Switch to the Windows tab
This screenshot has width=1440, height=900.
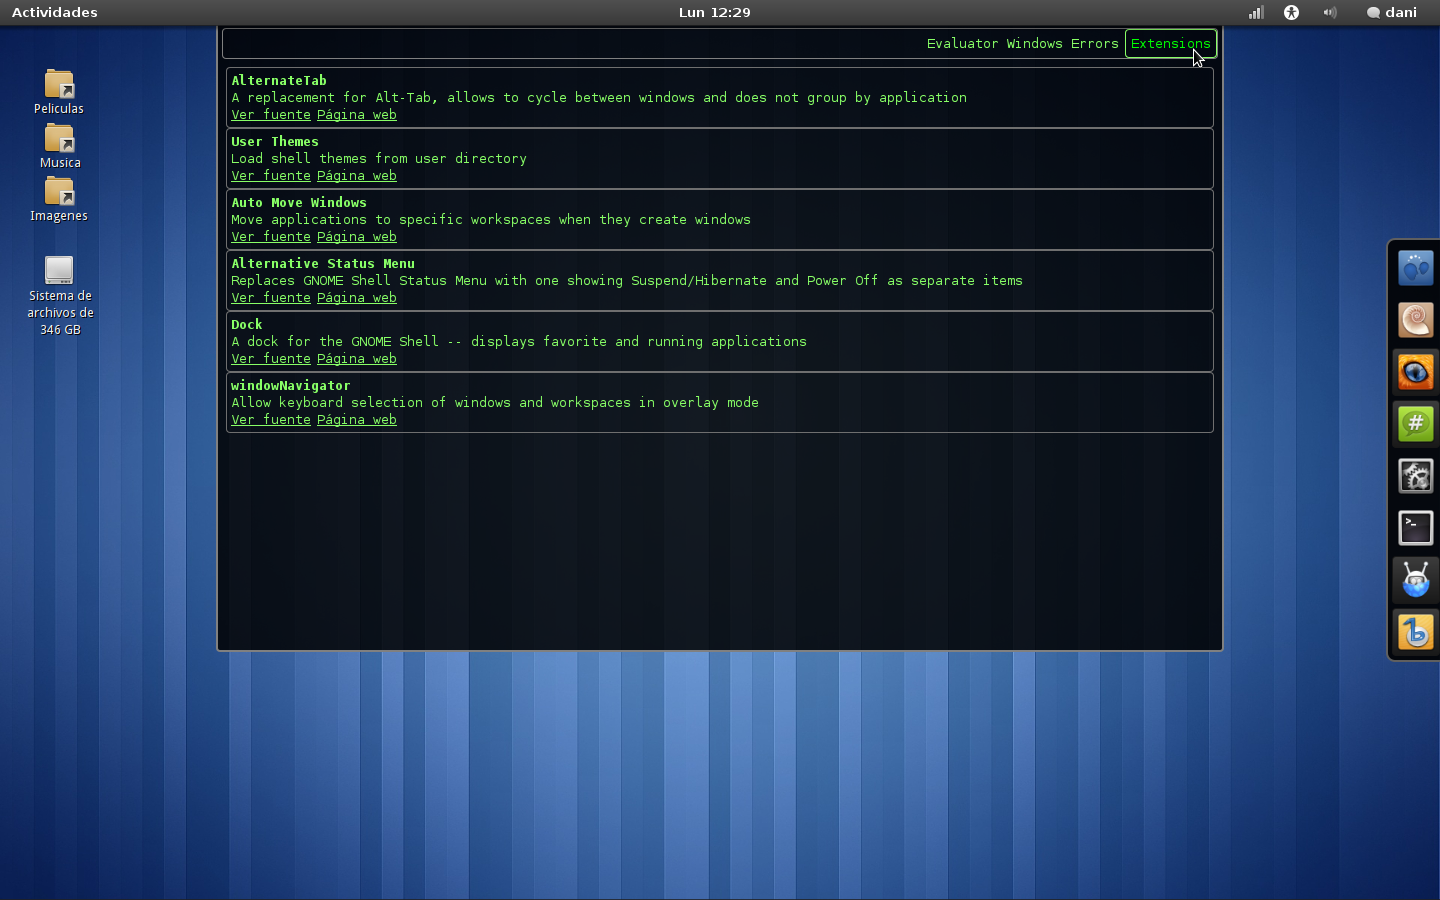click(x=1034, y=44)
